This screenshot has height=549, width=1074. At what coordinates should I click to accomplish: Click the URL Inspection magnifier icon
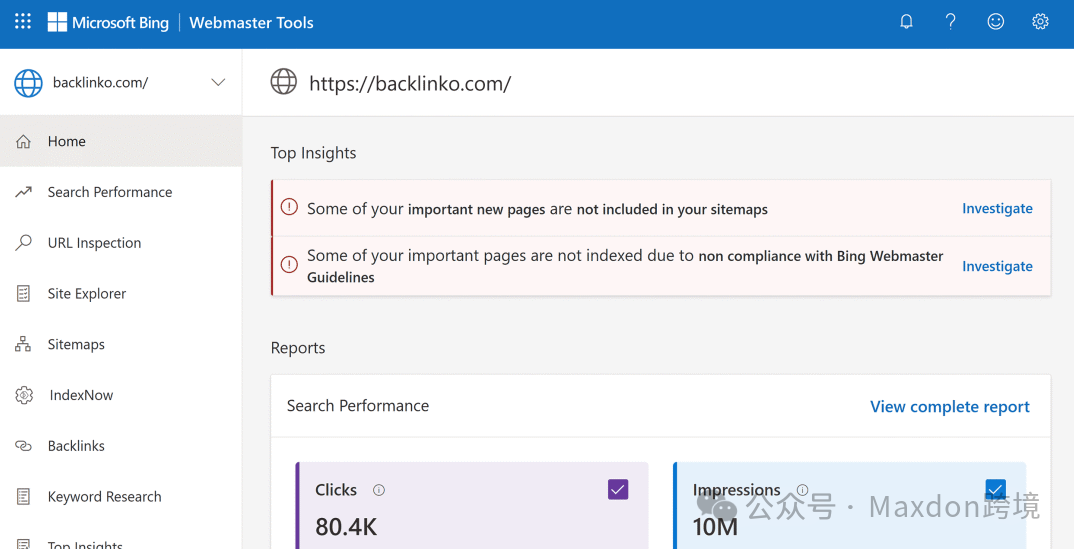point(23,243)
